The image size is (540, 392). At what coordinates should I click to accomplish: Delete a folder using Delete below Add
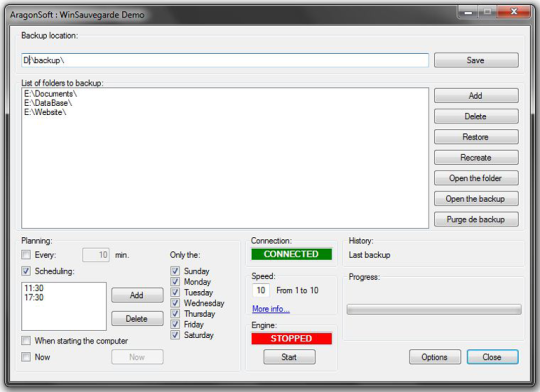click(x=476, y=116)
